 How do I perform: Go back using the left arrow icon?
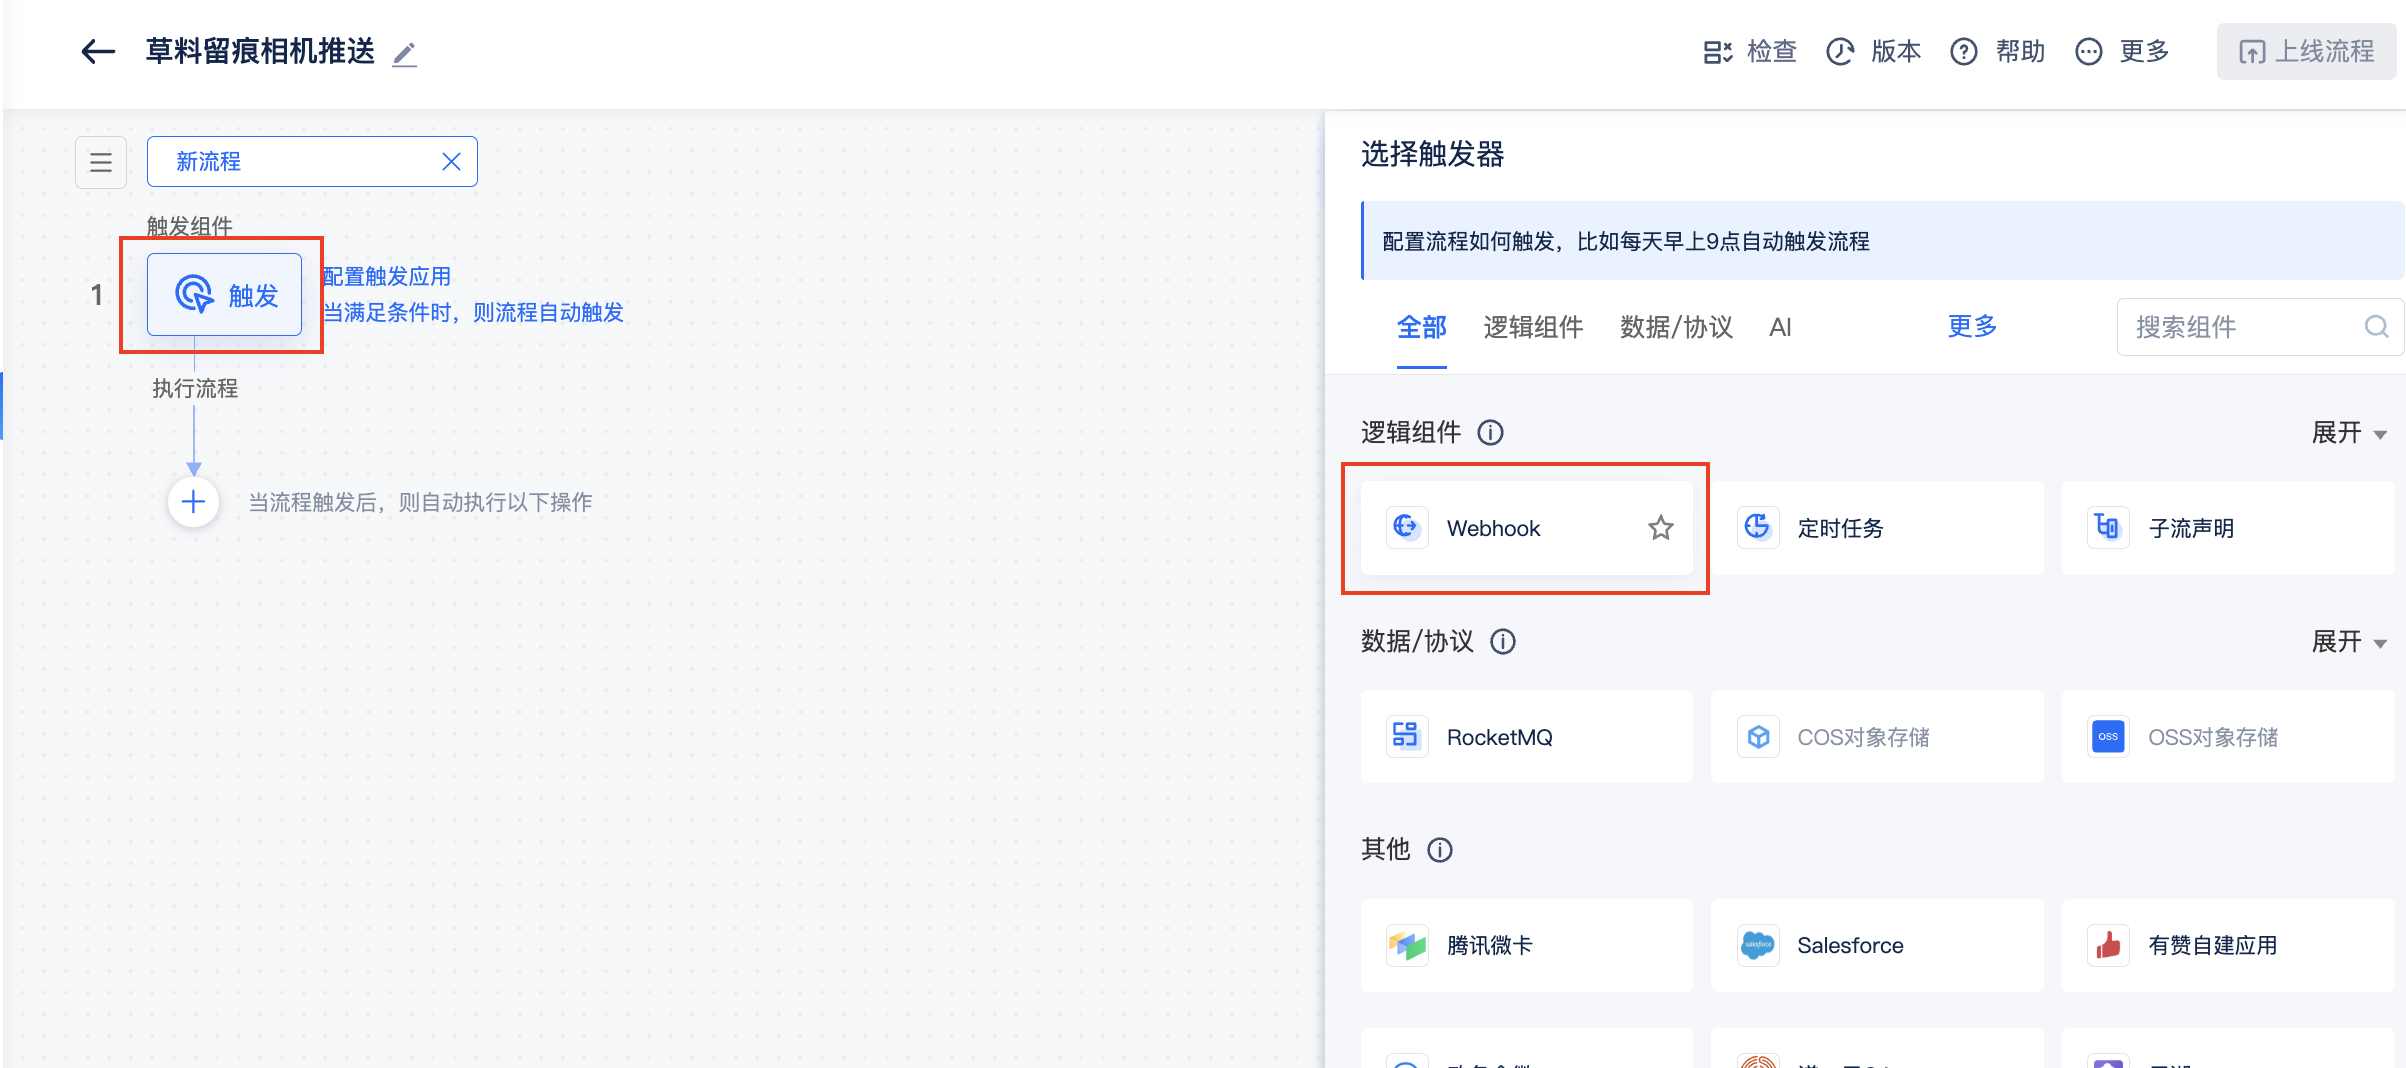(x=98, y=51)
